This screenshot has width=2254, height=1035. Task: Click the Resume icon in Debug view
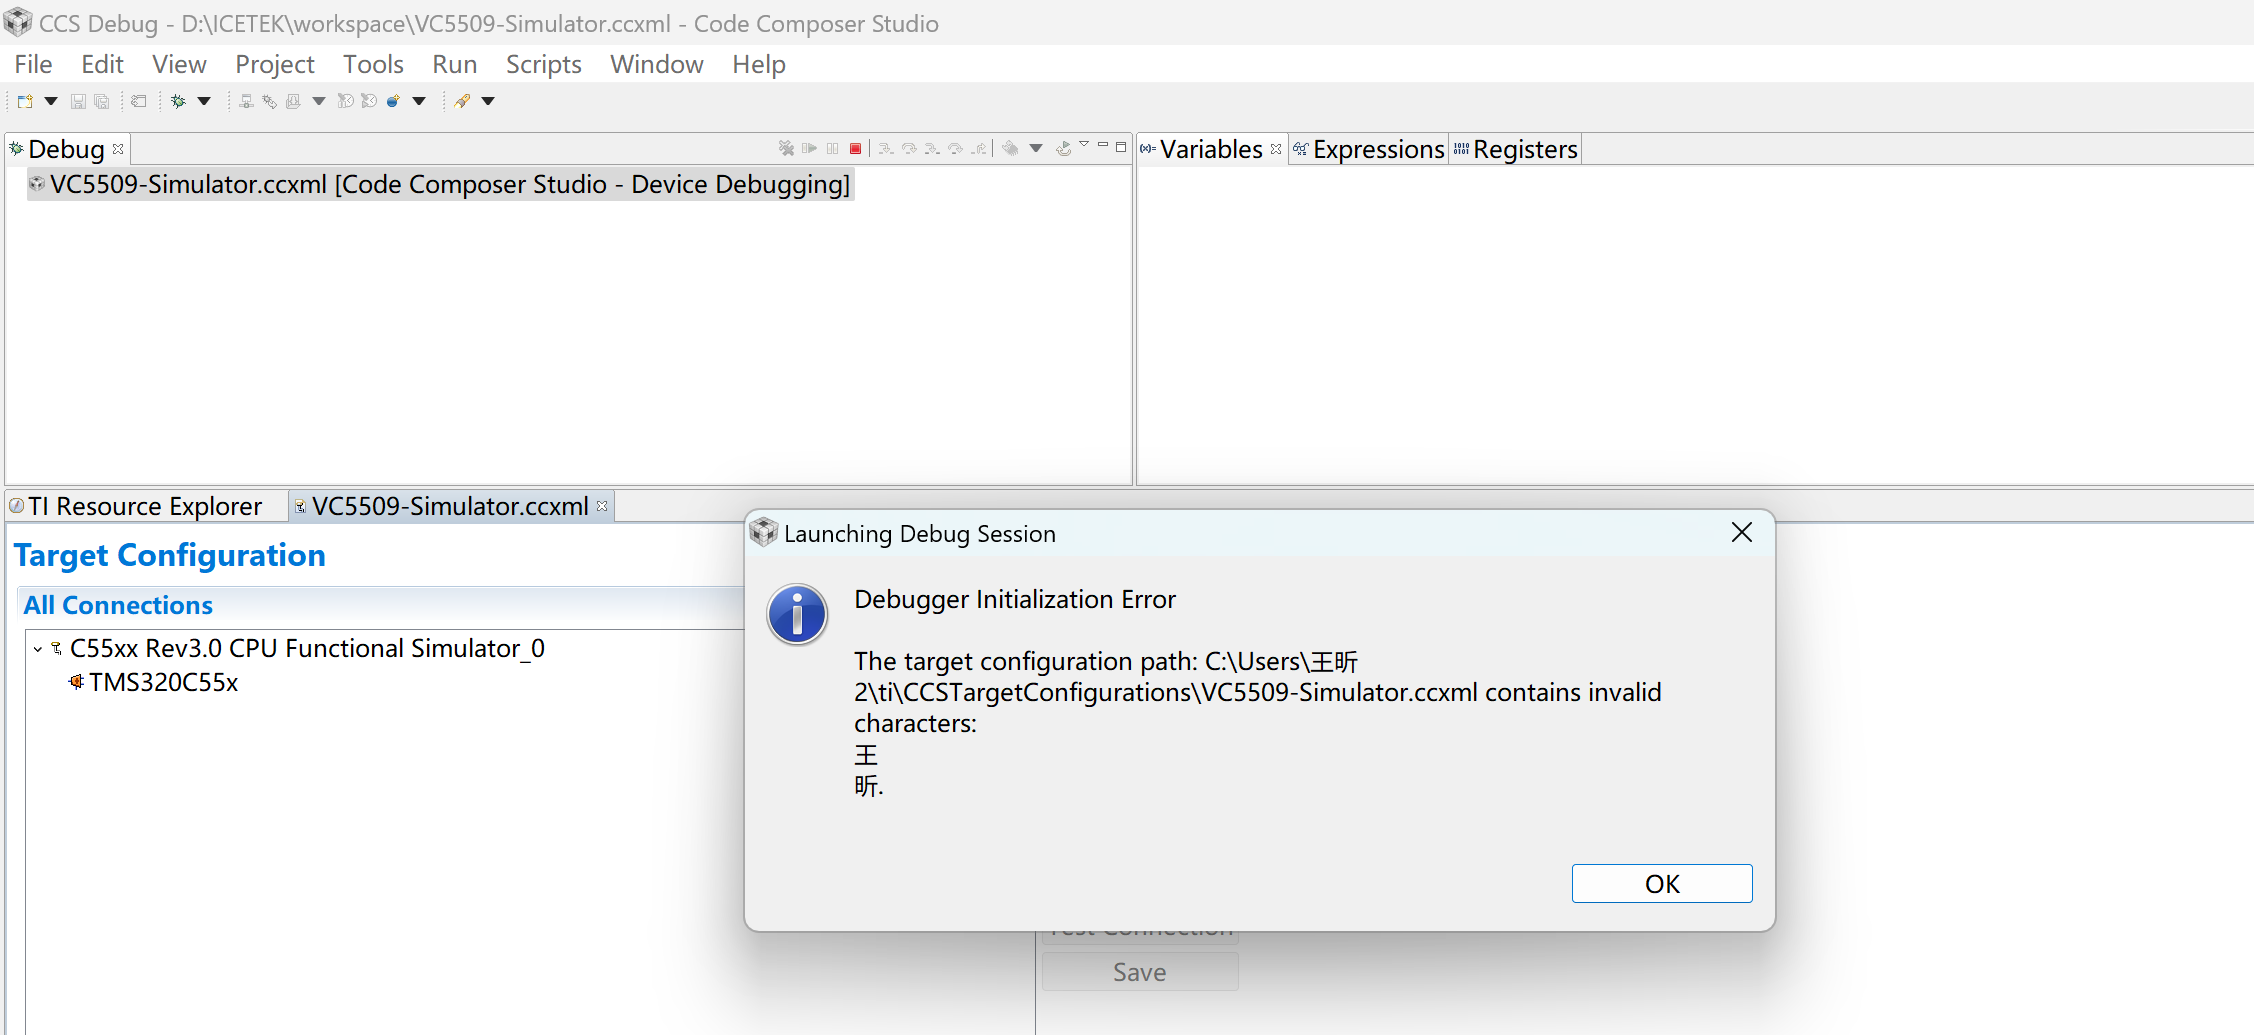pos(809,148)
